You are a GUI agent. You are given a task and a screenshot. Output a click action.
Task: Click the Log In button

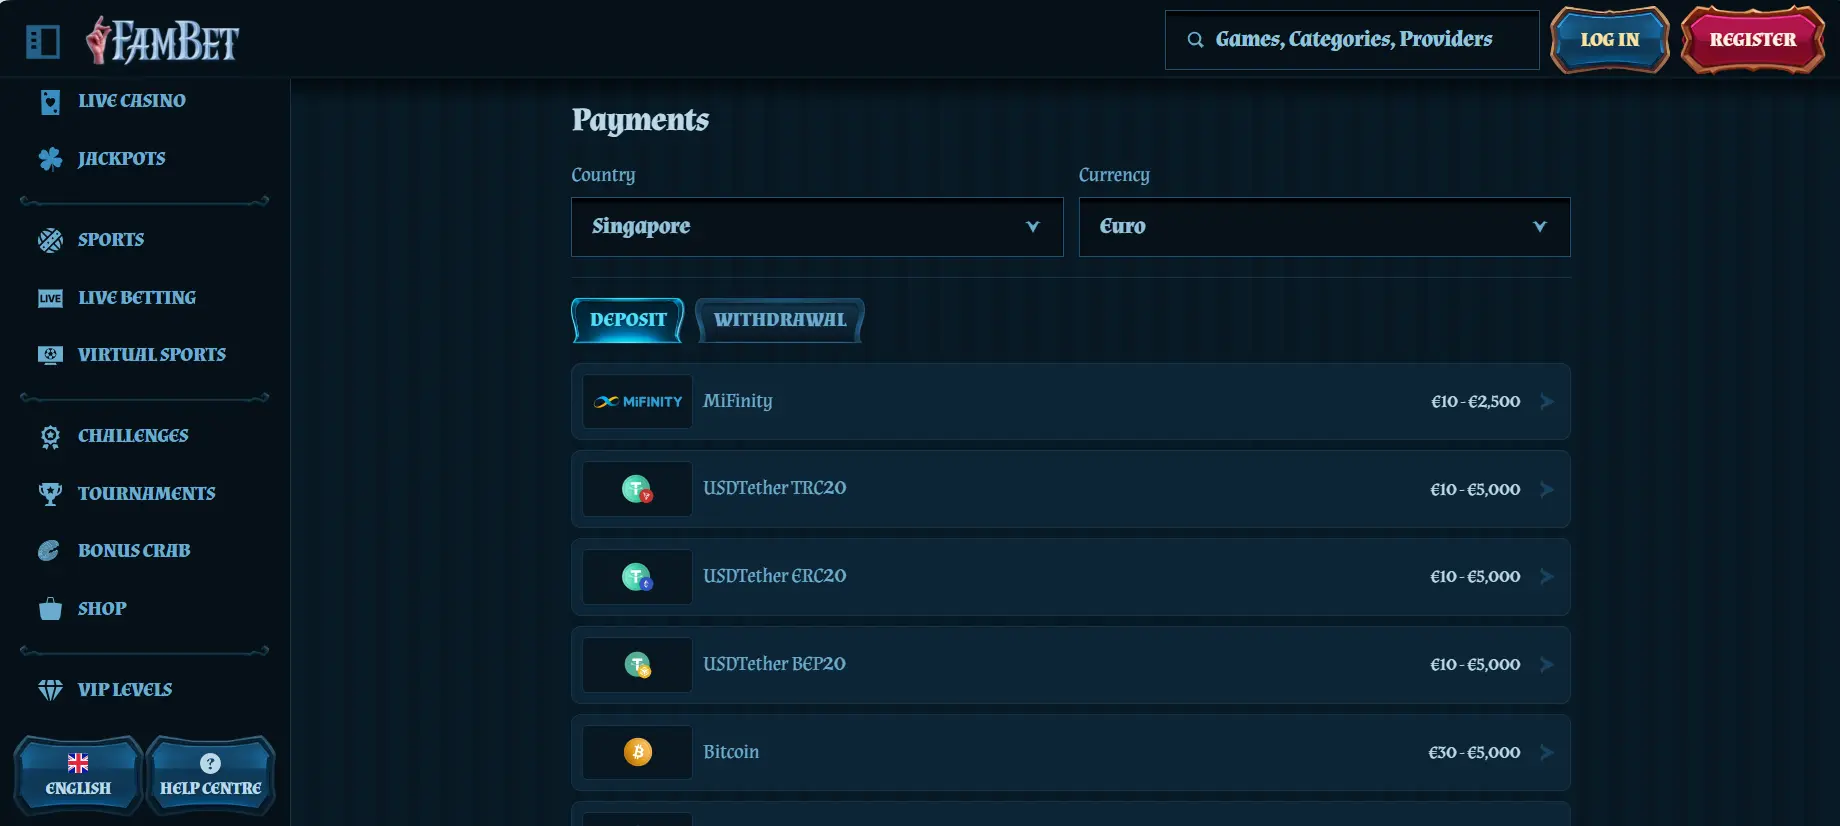coord(1610,40)
